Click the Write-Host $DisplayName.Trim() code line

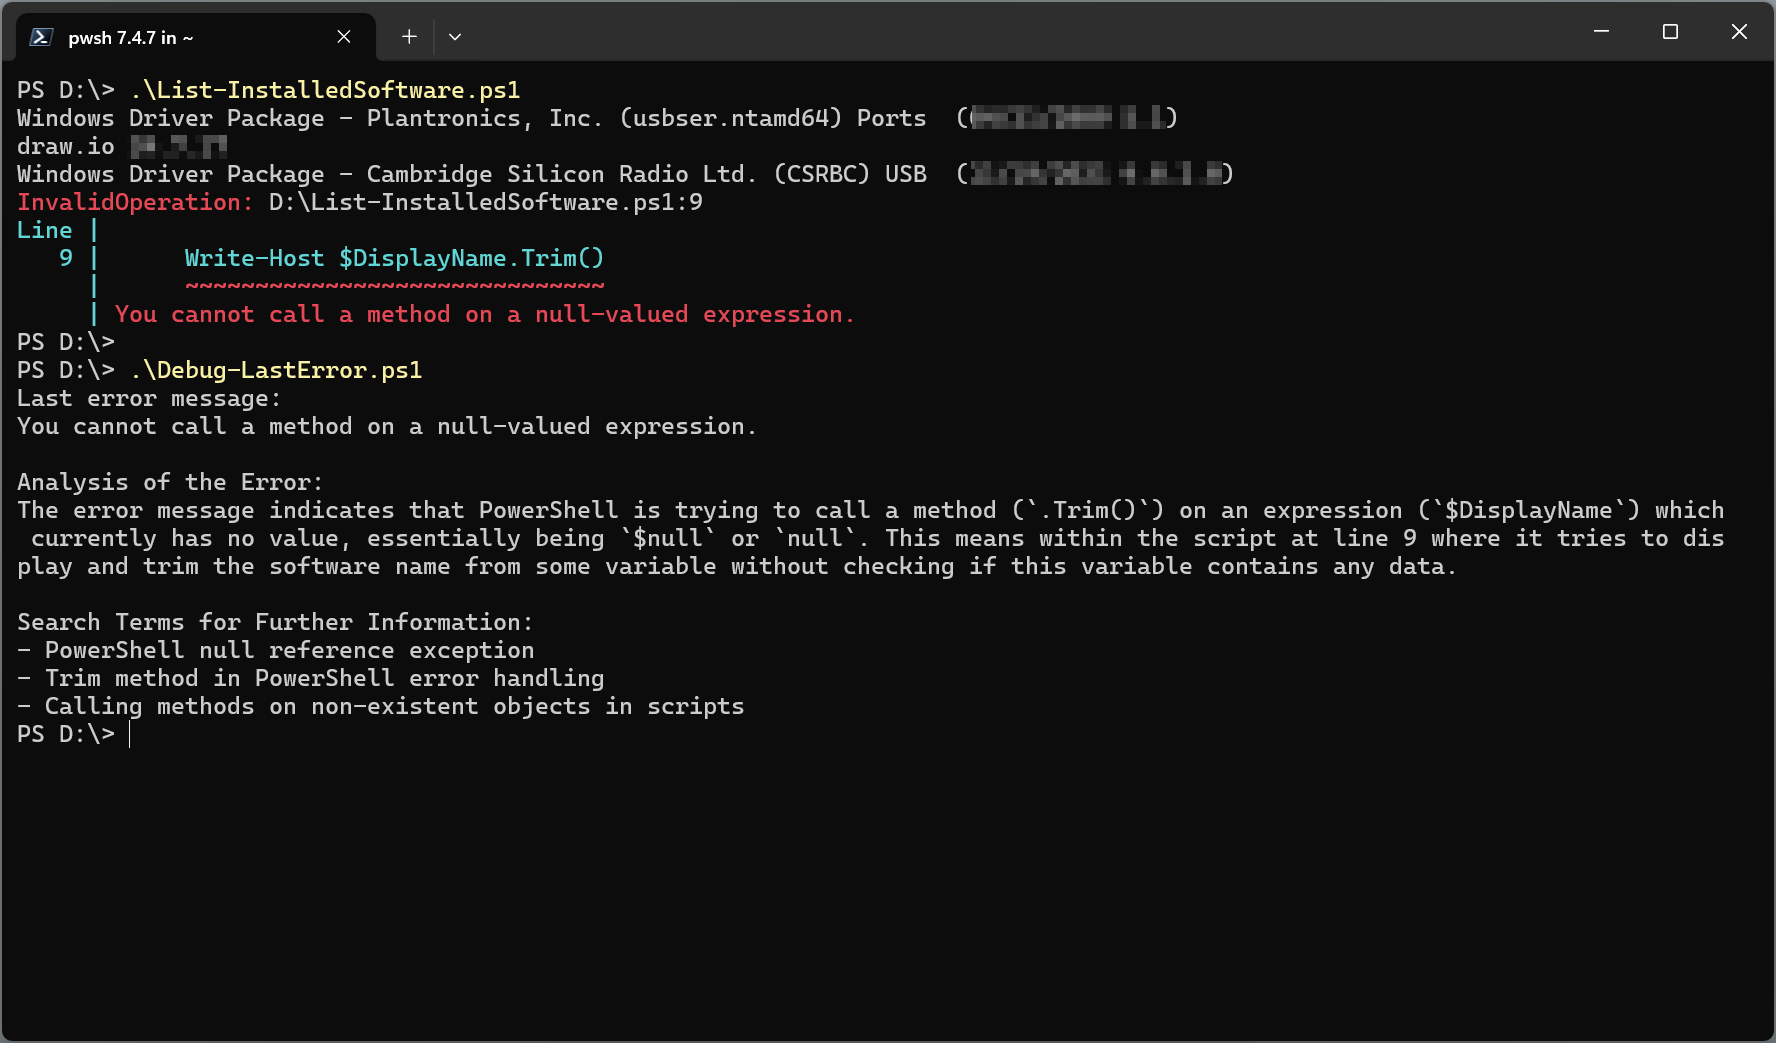click(394, 258)
